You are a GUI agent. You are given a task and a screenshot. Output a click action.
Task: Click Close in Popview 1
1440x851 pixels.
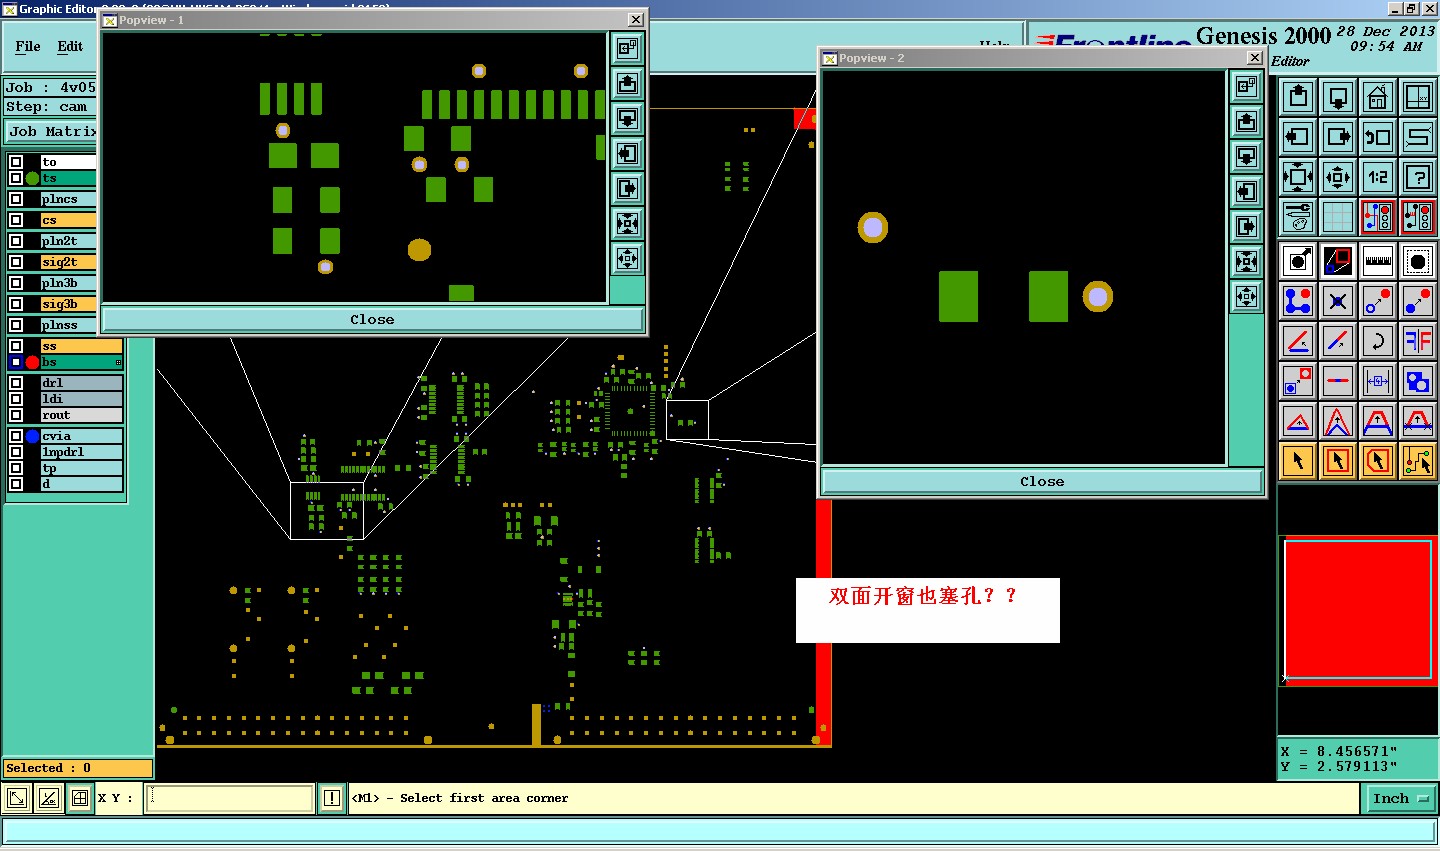pos(372,319)
